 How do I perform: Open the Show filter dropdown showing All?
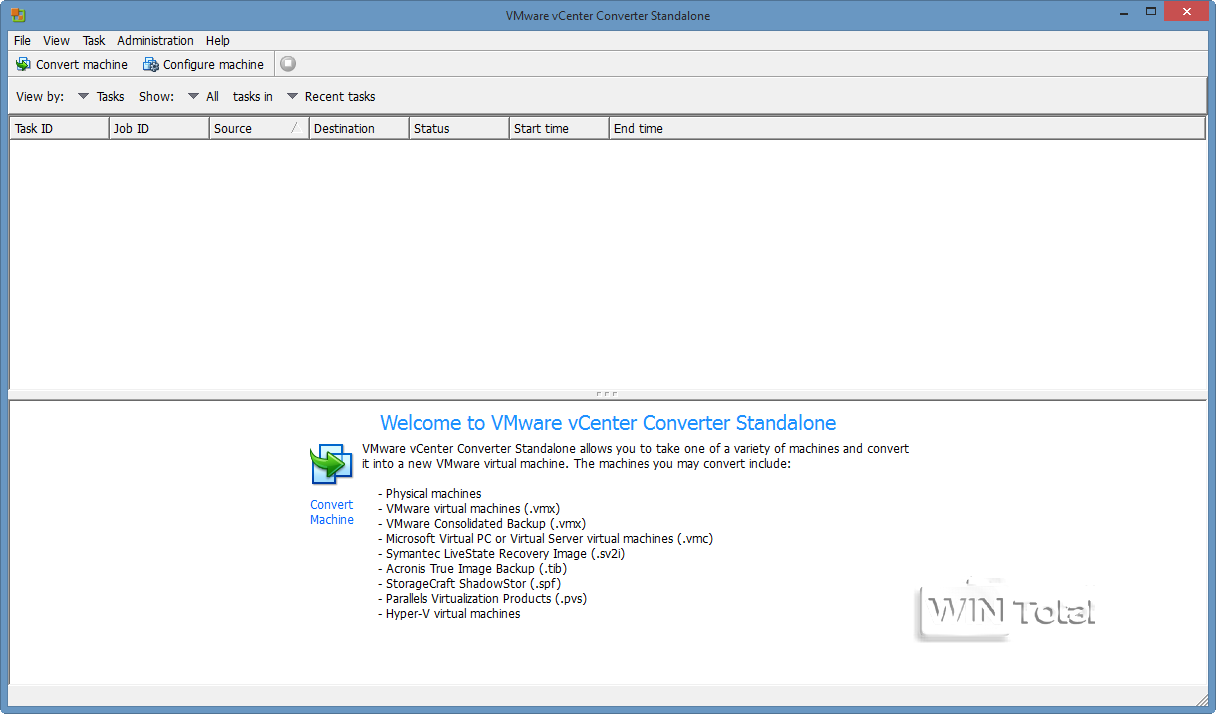click(x=195, y=96)
